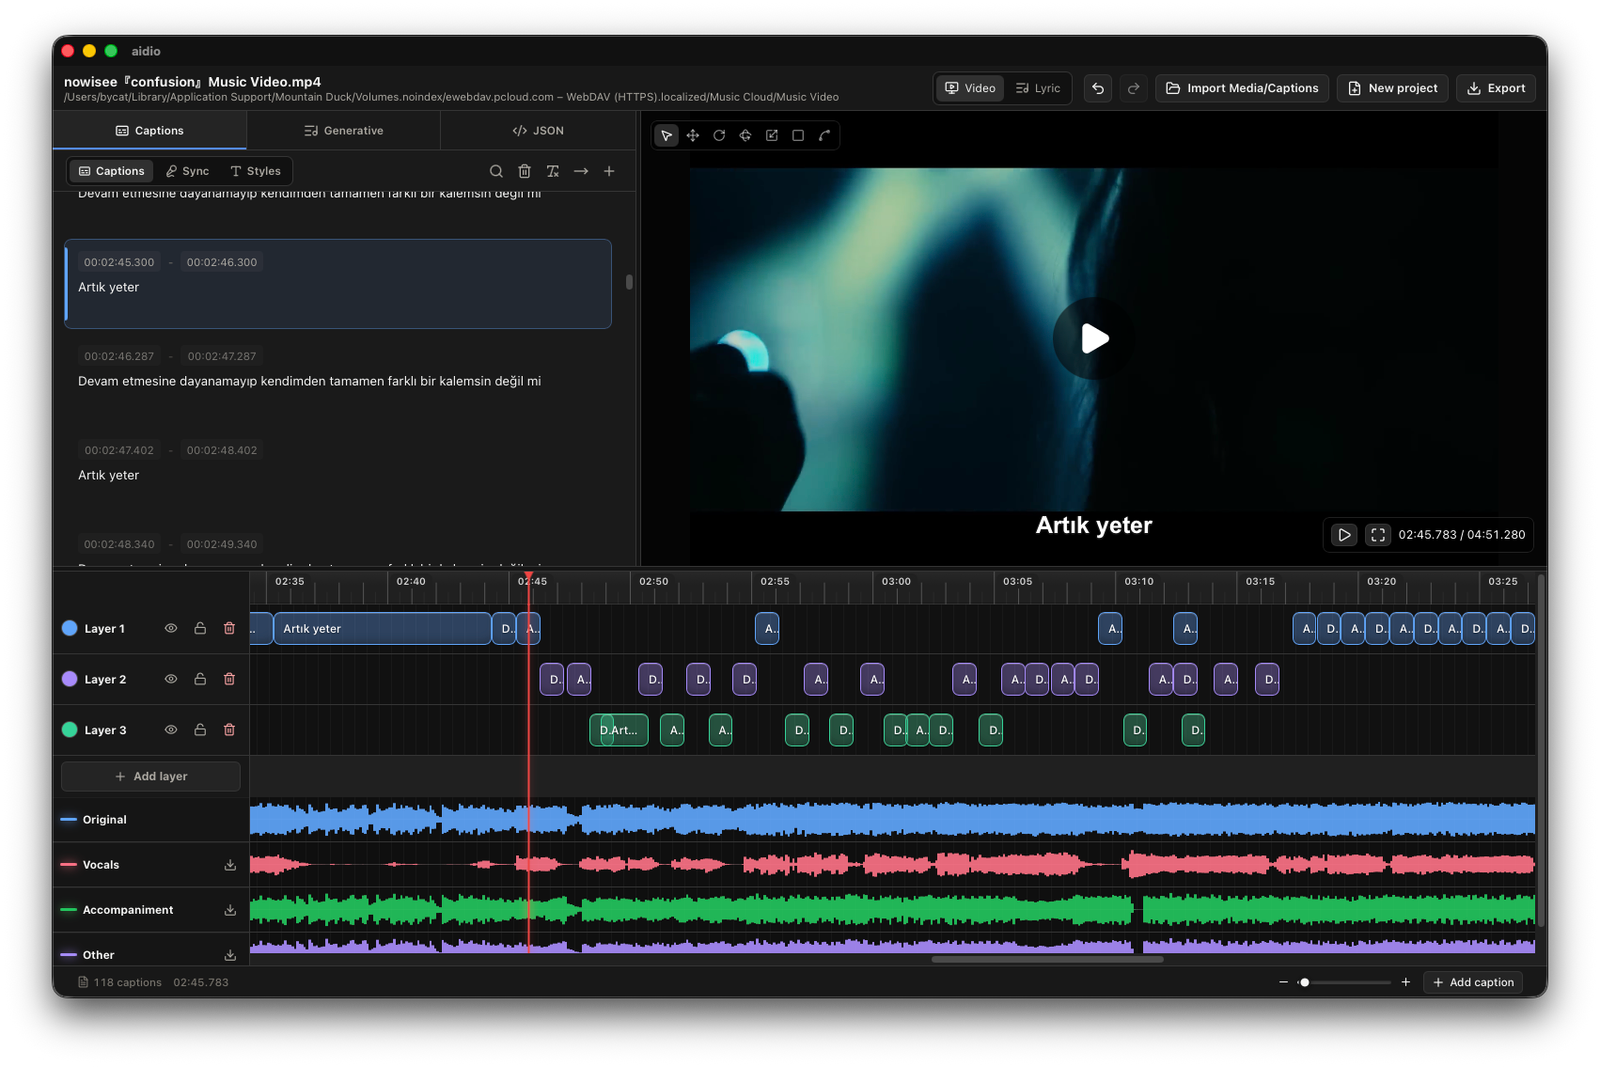Screen dimensions: 1600x1067
Task: Click the Vocals waveform track
Action: click(x=892, y=865)
